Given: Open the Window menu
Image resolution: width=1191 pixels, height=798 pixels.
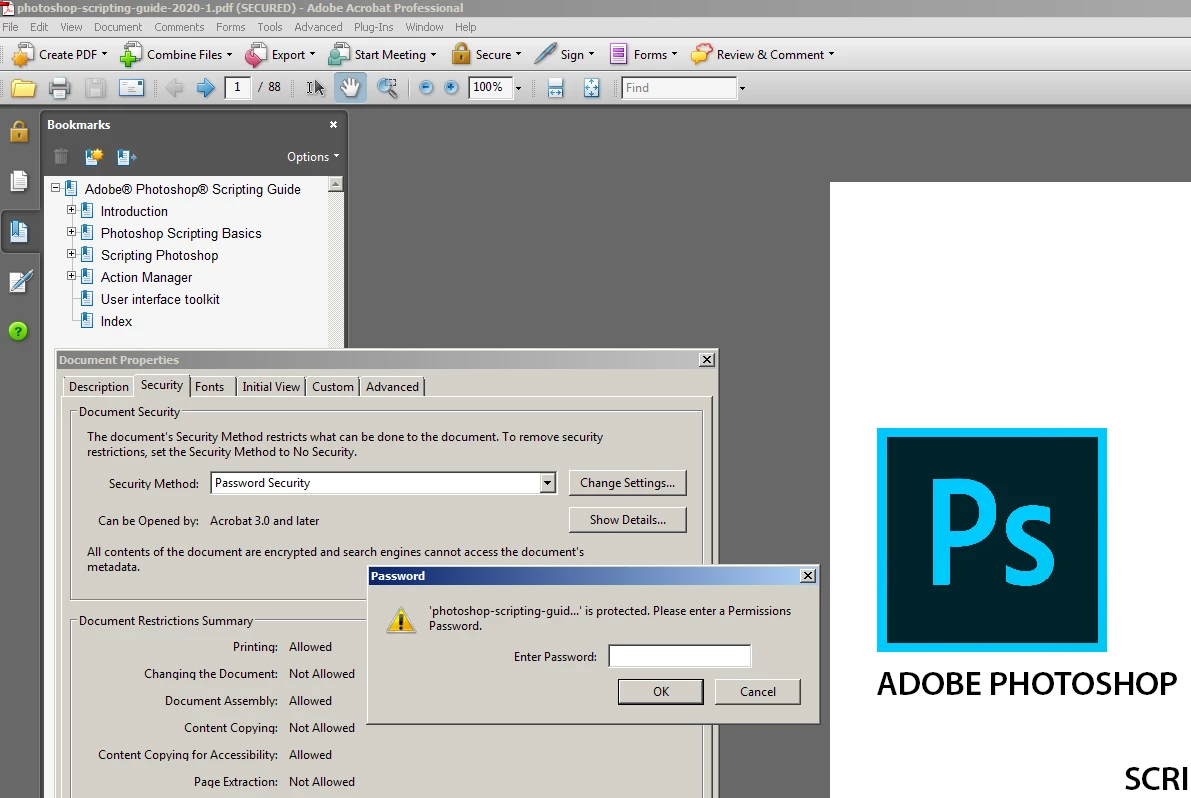Looking at the screenshot, I should pyautogui.click(x=424, y=27).
